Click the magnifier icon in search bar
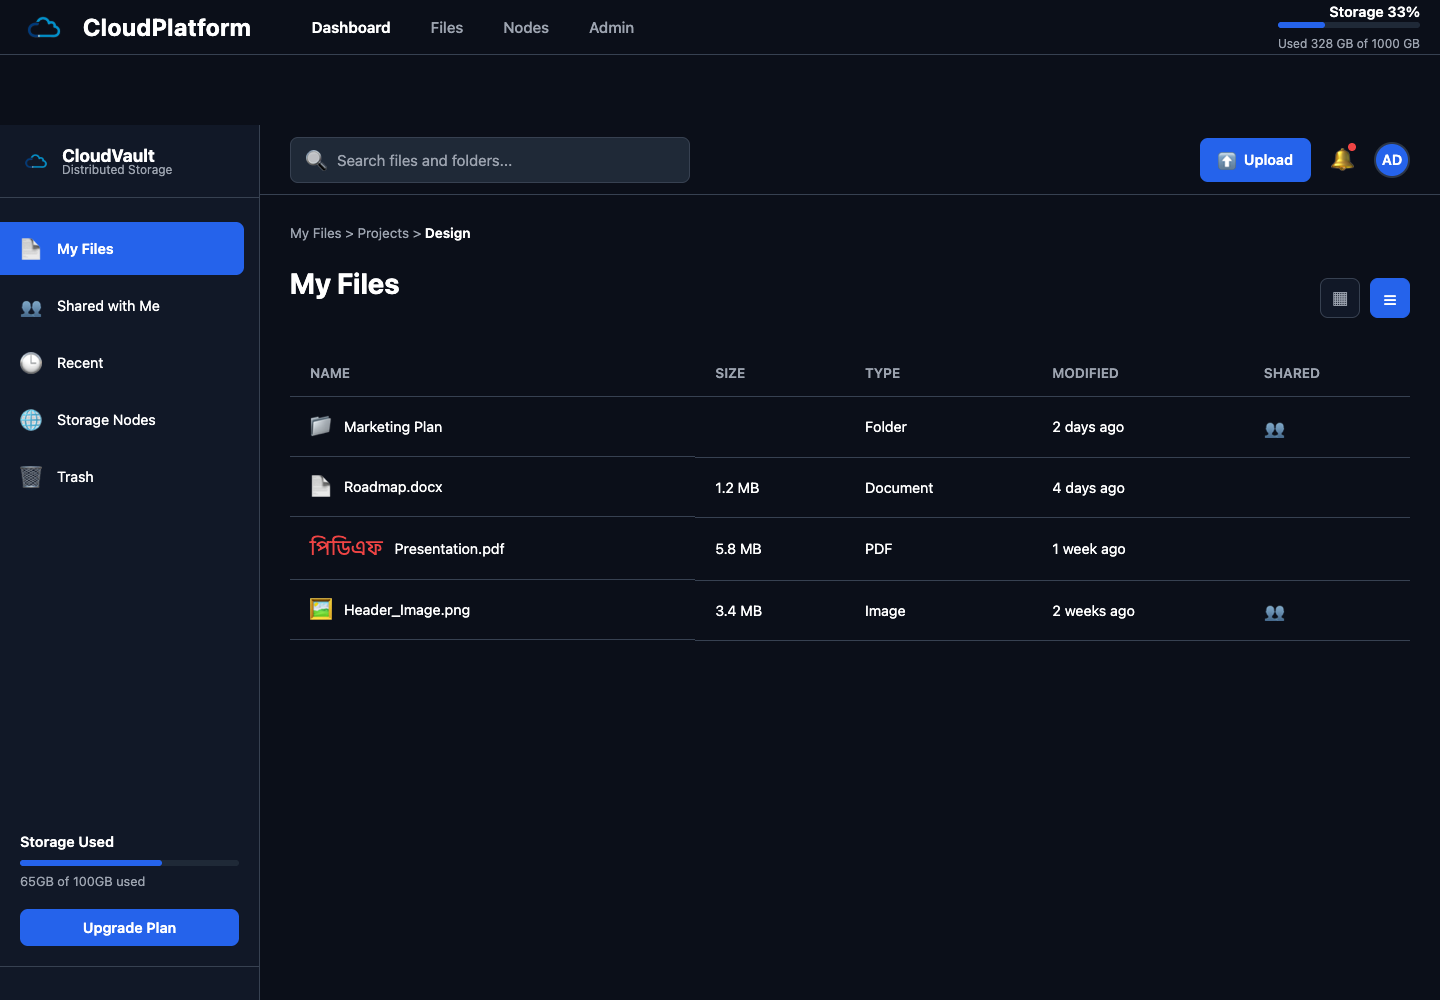 [316, 160]
